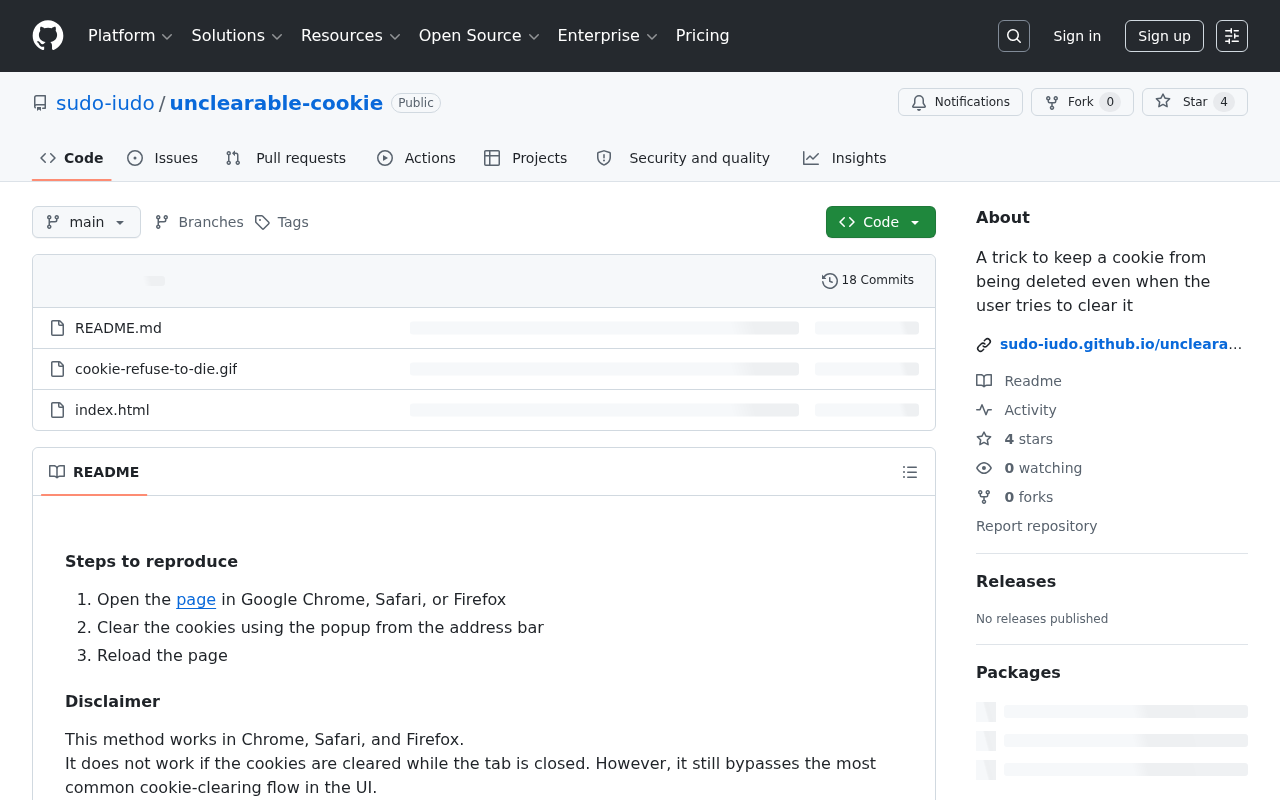Click the pulse icon next to Activity
Viewport: 1280px width, 800px height.
(984, 410)
